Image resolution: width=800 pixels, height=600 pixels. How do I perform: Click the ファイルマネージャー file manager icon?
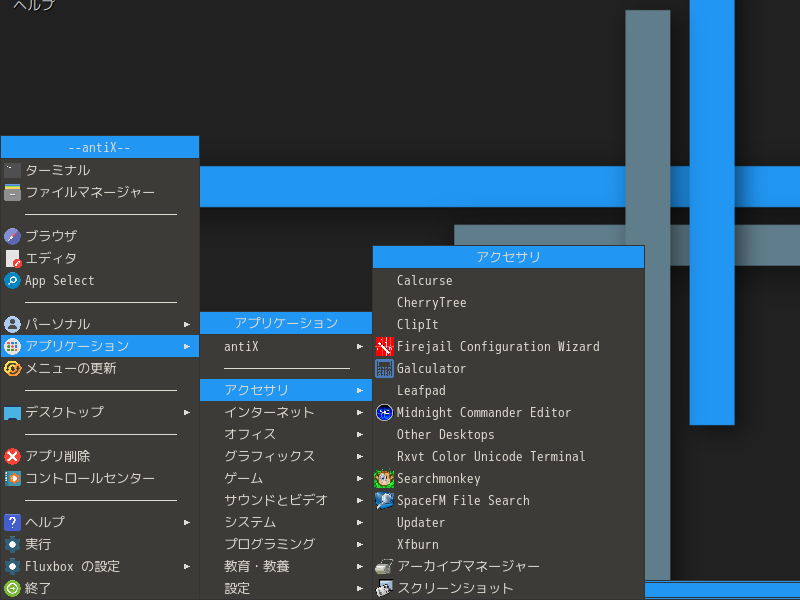(x=12, y=192)
